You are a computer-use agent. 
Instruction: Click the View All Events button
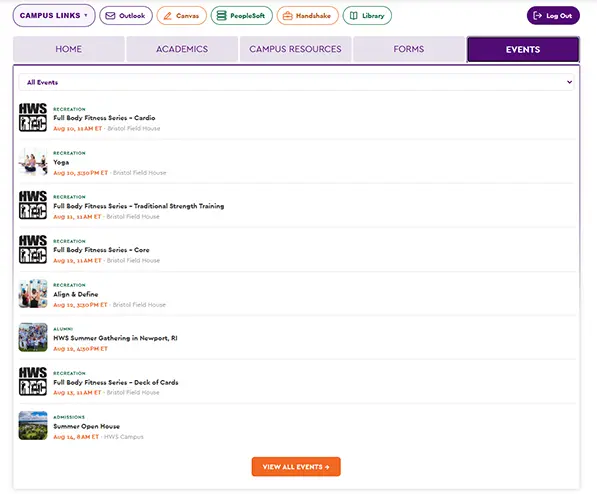tap(296, 467)
